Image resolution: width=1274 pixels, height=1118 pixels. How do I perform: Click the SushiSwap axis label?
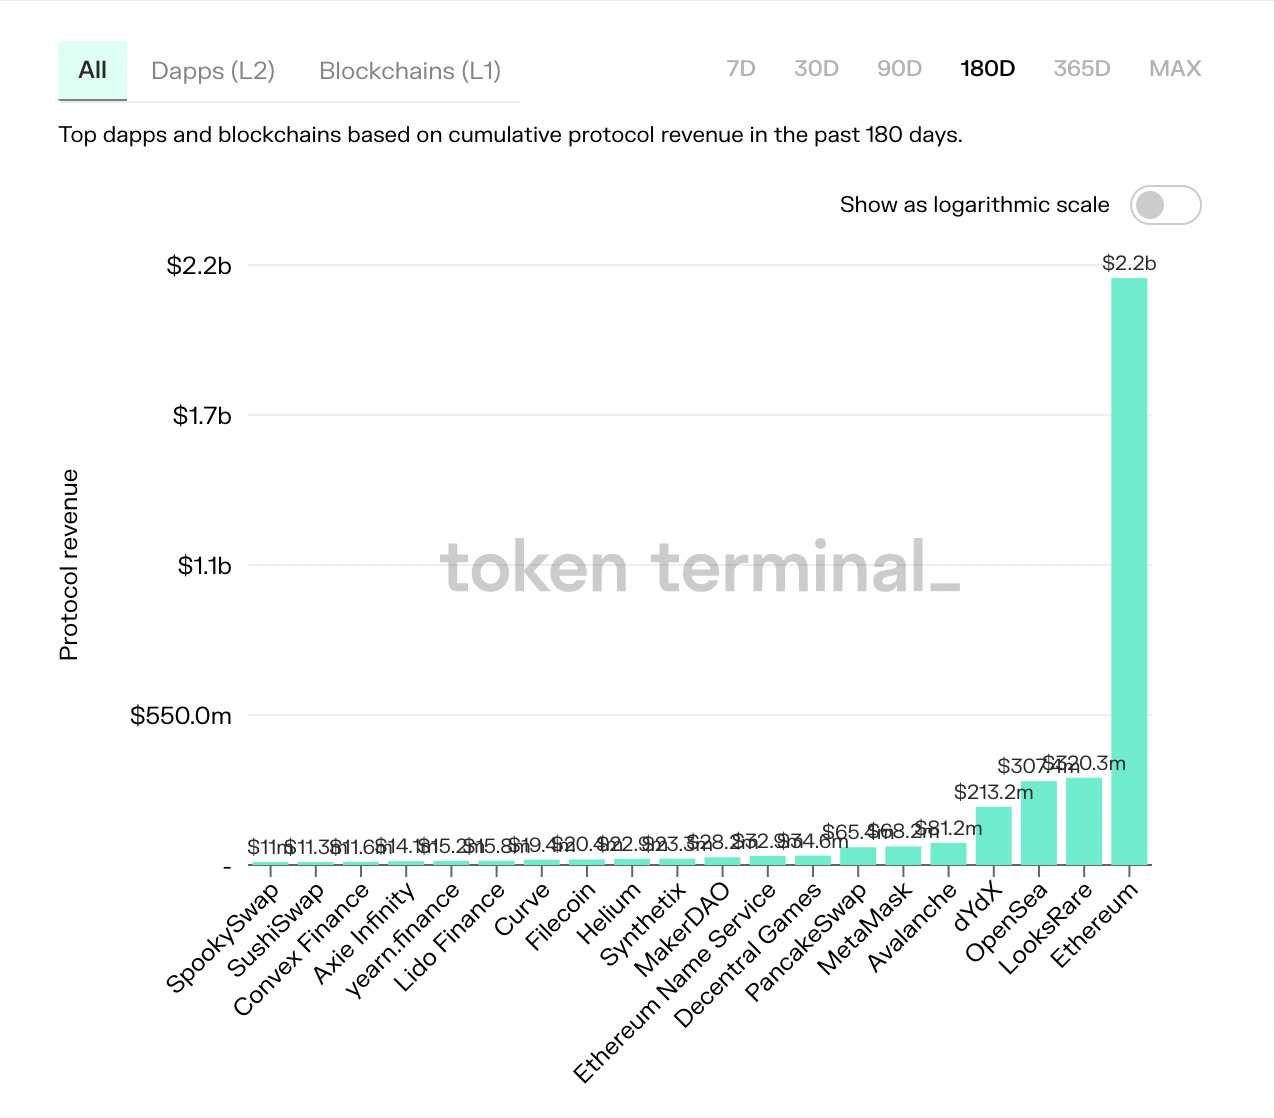click(x=276, y=931)
